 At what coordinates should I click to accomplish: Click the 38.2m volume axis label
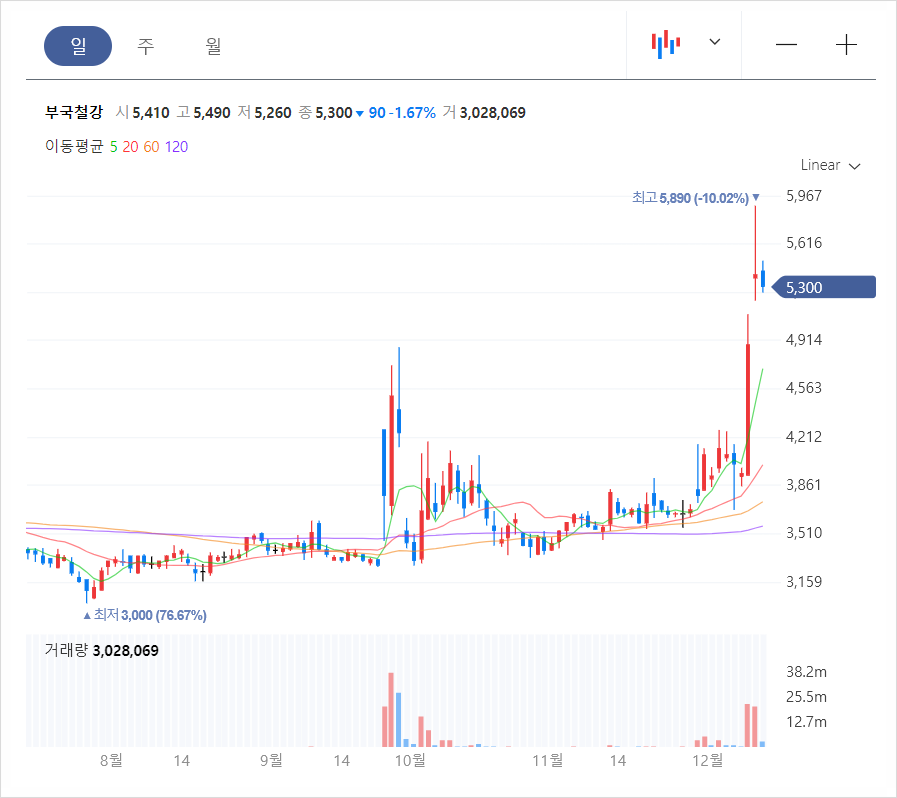tap(806, 672)
